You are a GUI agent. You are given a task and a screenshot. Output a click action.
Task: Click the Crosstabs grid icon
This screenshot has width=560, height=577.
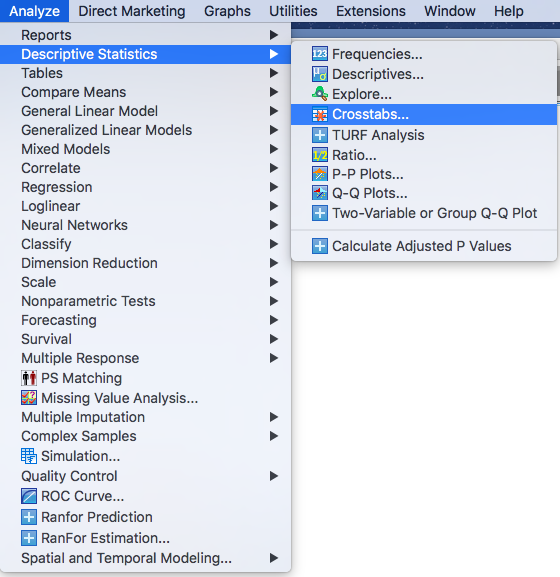tap(319, 115)
